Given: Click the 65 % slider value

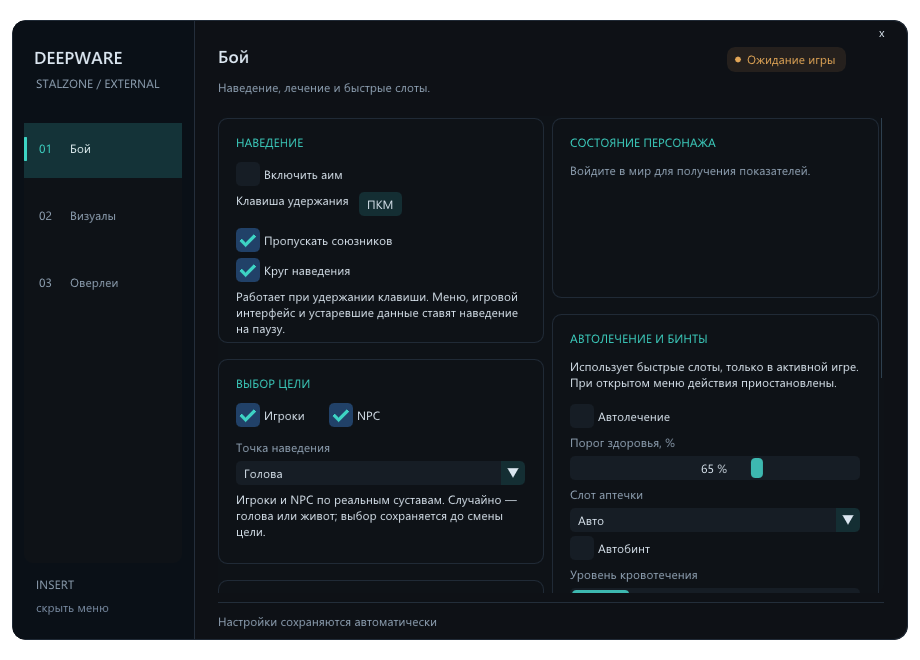Looking at the screenshot, I should pos(713,469).
